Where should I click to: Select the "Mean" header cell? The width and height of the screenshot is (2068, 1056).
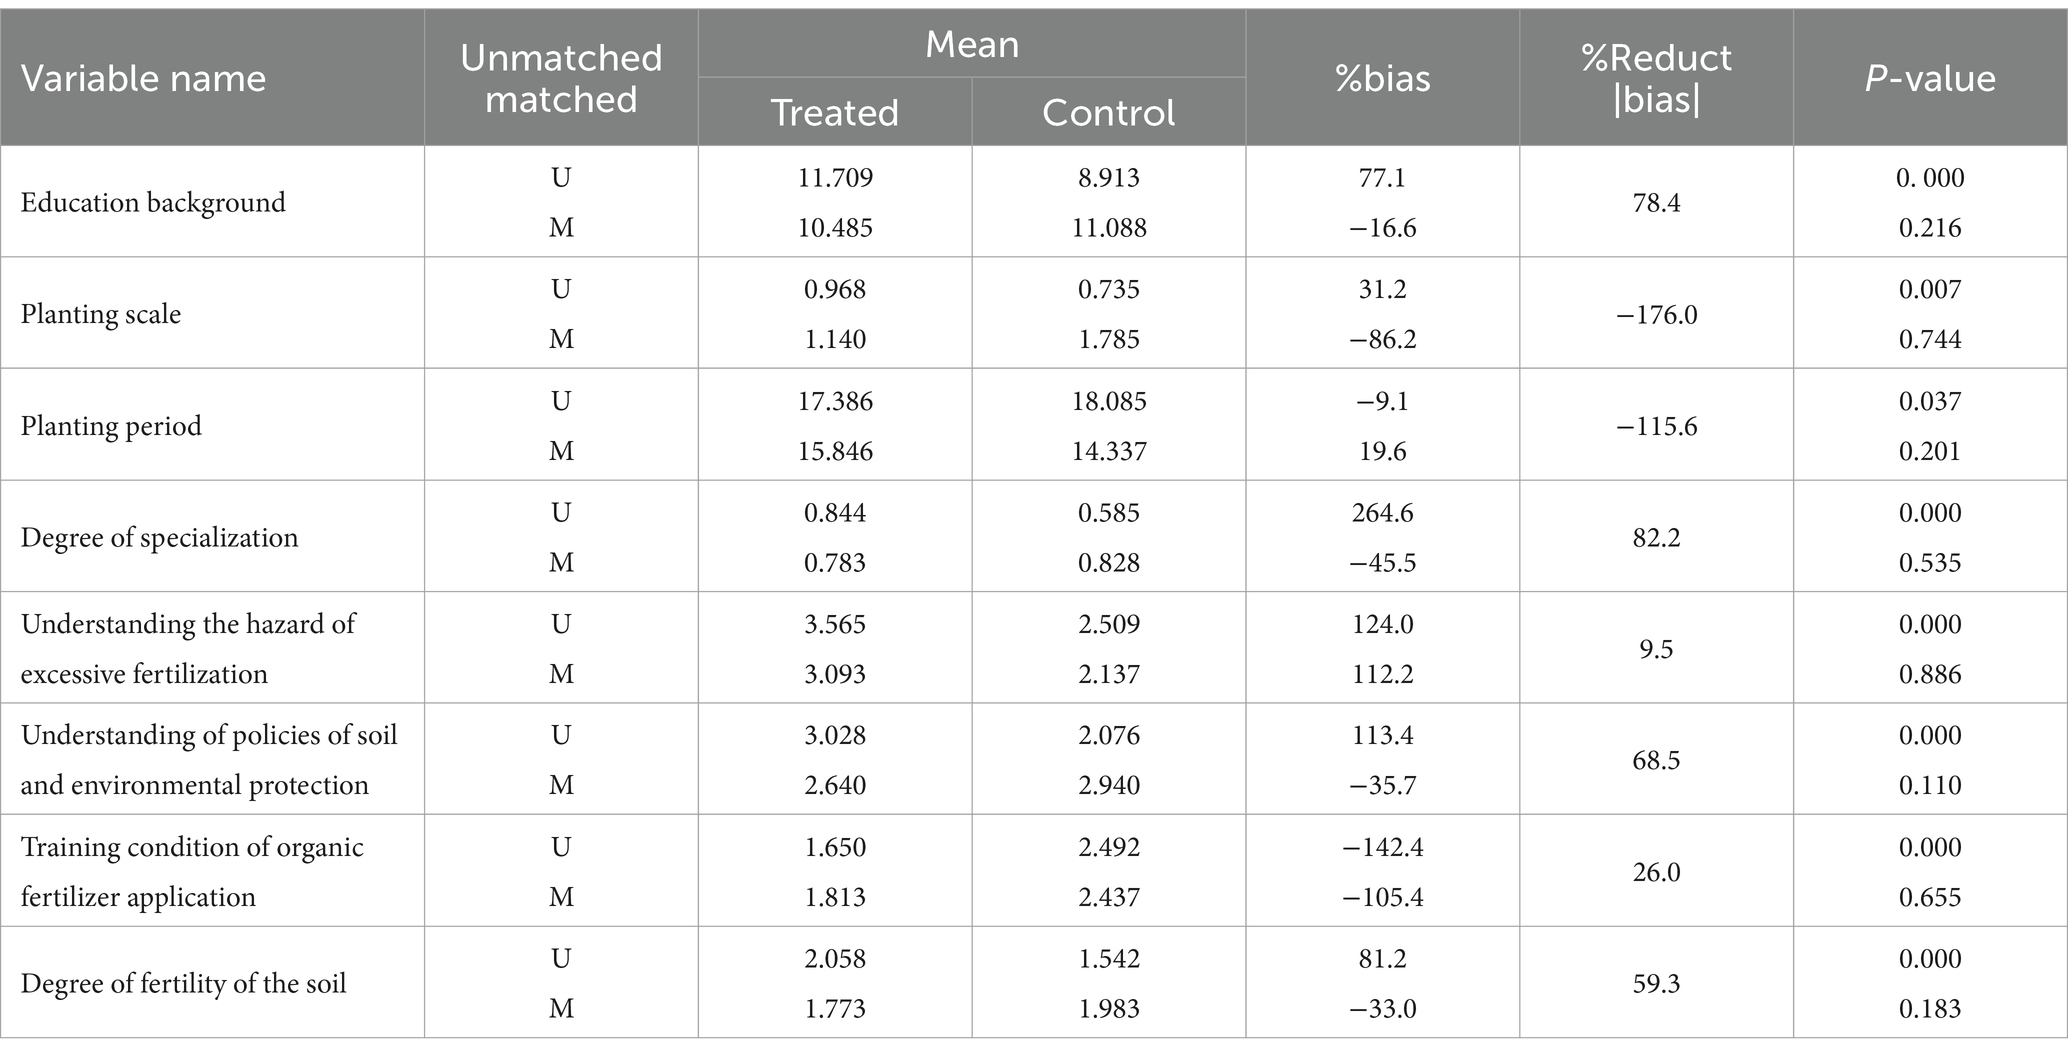pos(972,45)
